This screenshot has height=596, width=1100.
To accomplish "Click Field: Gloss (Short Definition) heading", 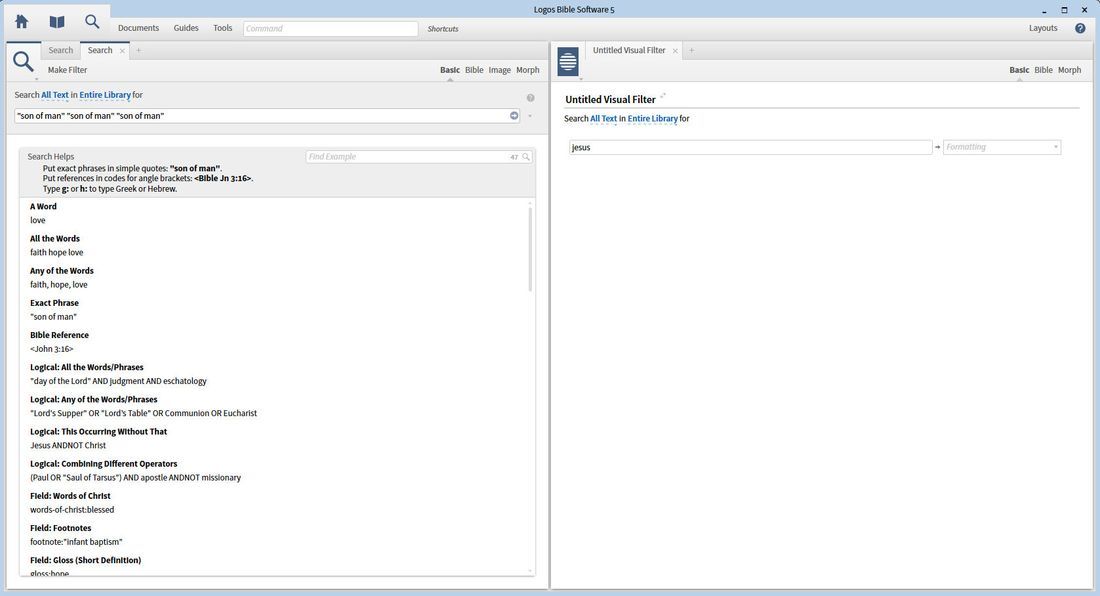I will [x=86, y=560].
